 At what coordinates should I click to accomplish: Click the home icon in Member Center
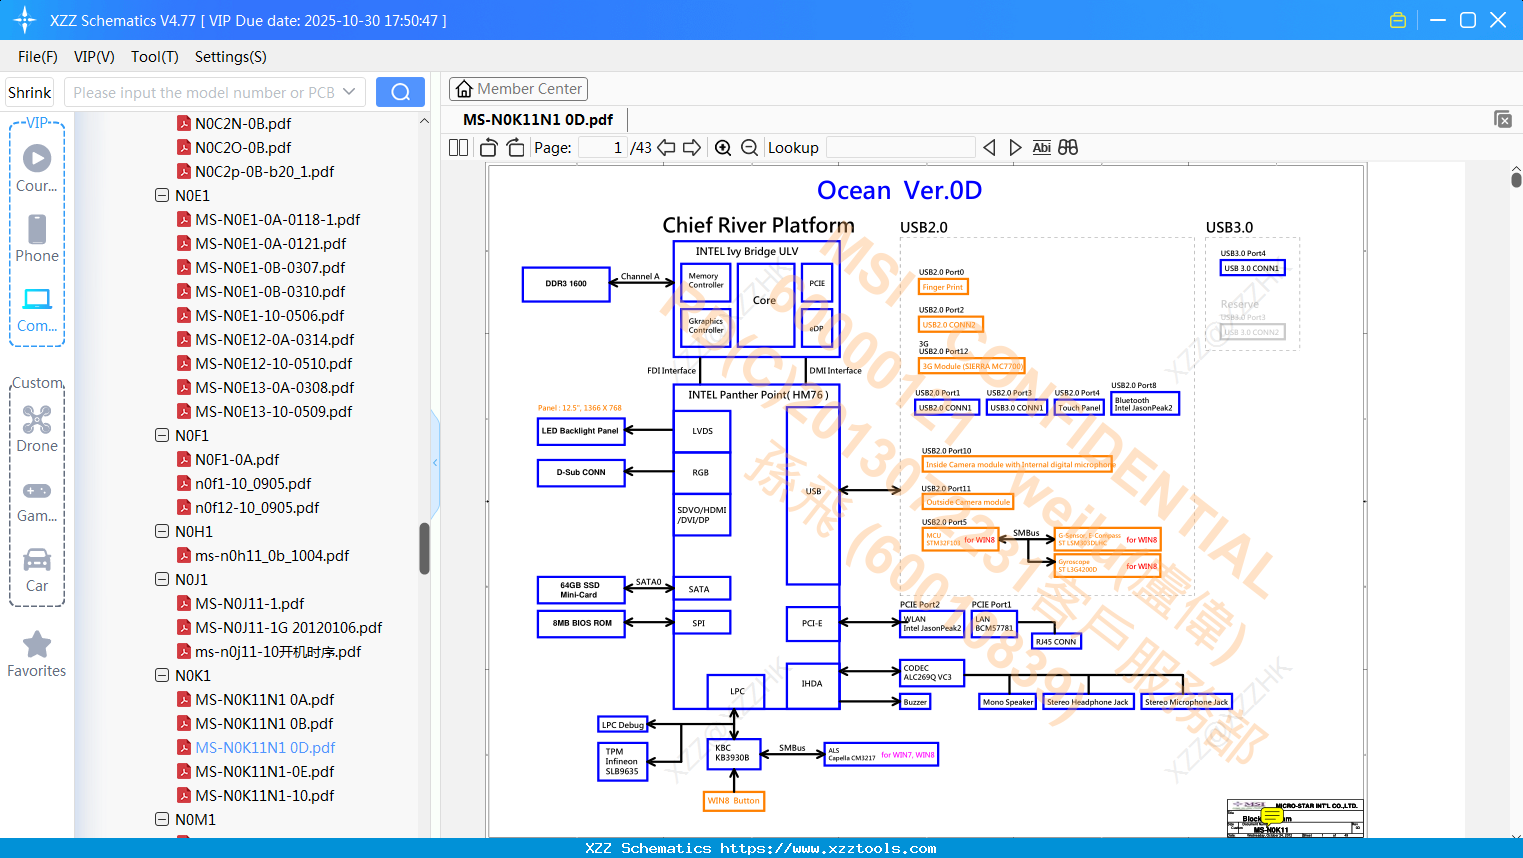464,89
